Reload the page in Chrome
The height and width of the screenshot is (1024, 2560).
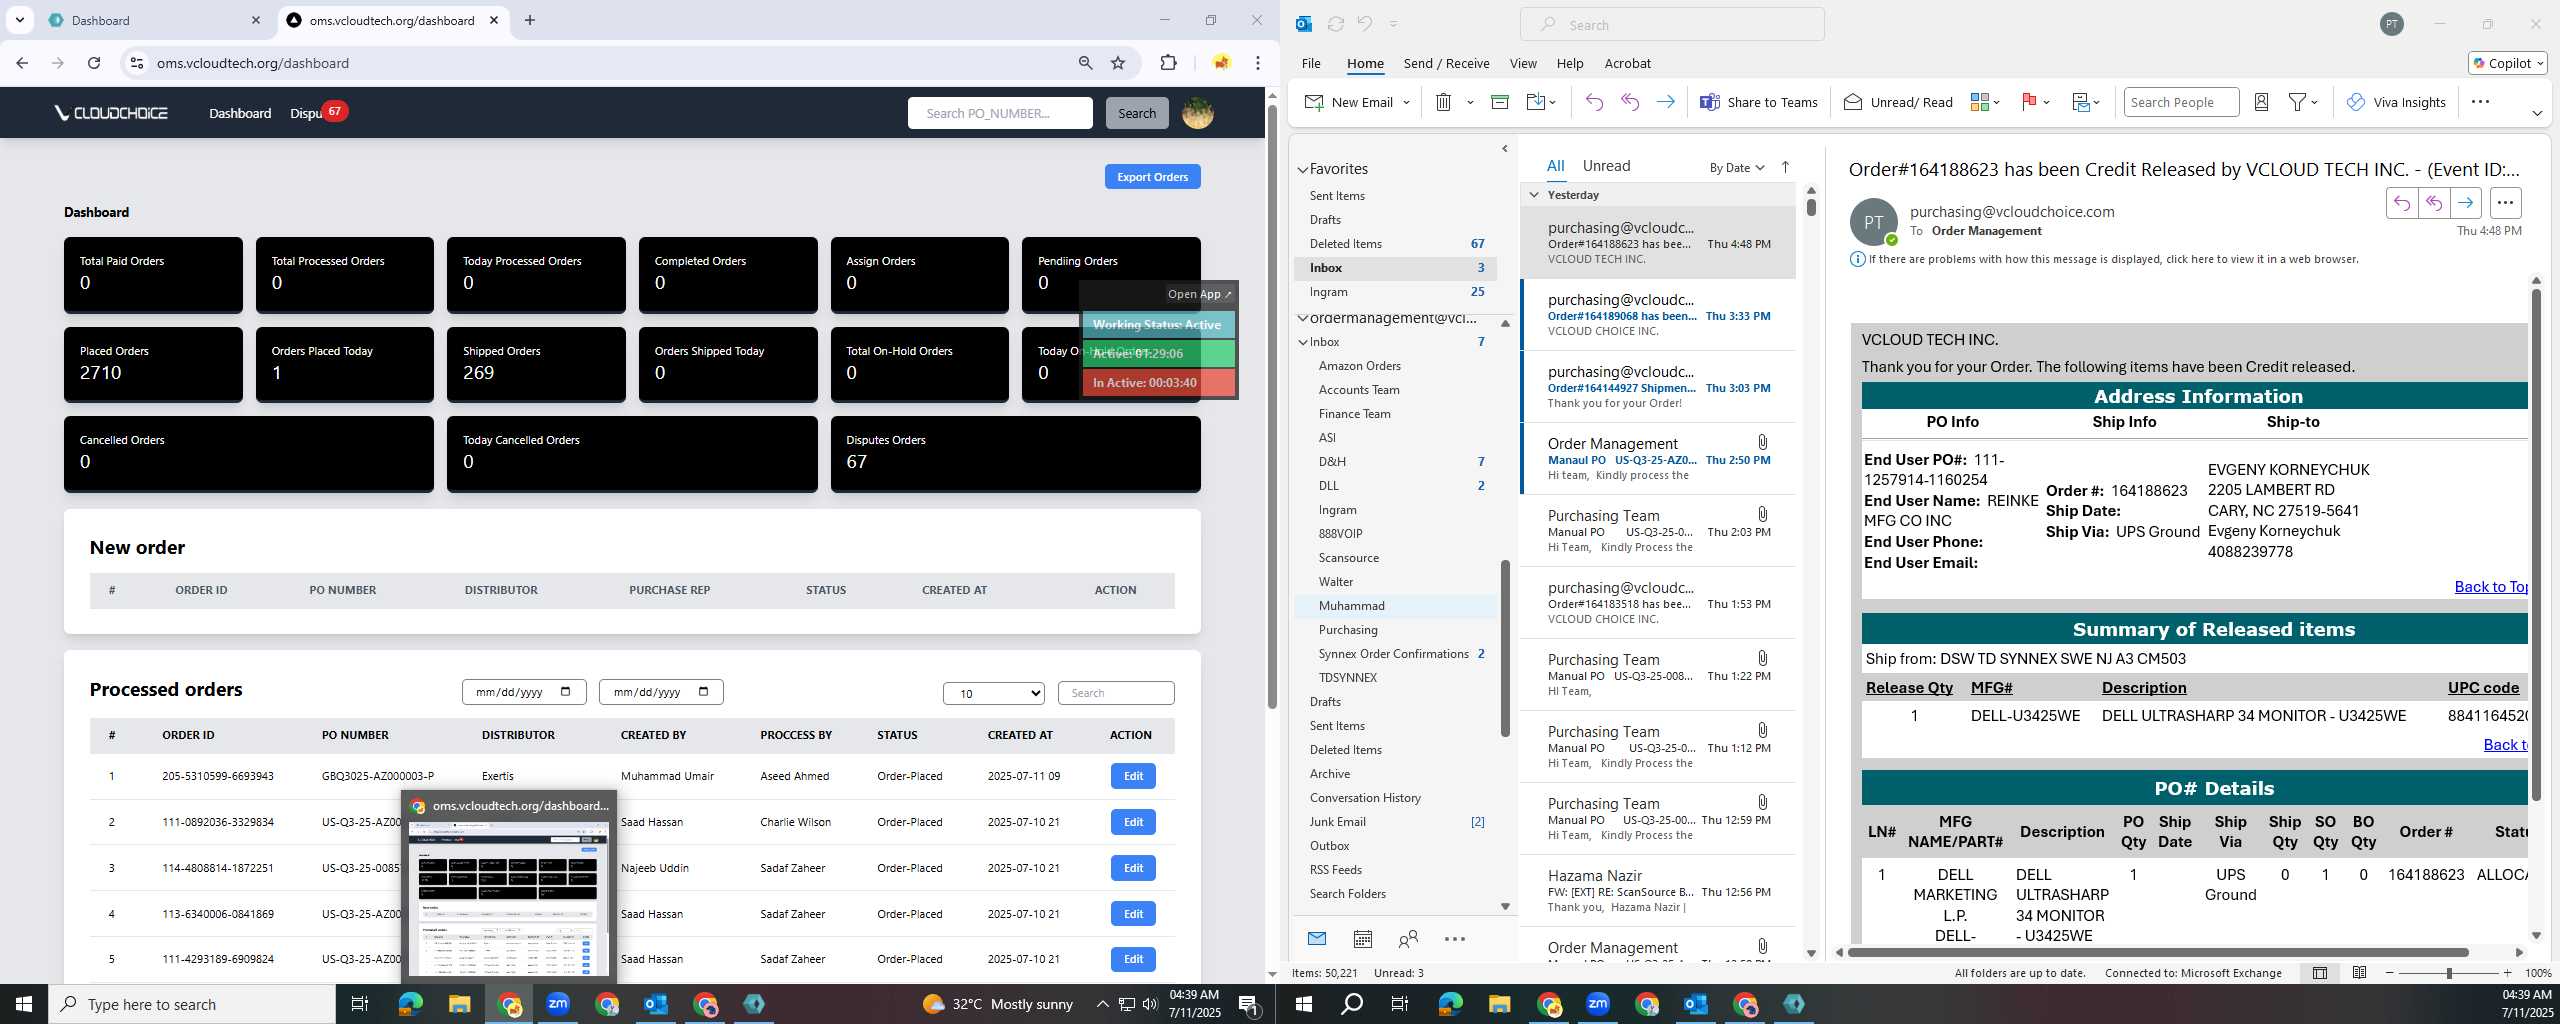pos(94,63)
